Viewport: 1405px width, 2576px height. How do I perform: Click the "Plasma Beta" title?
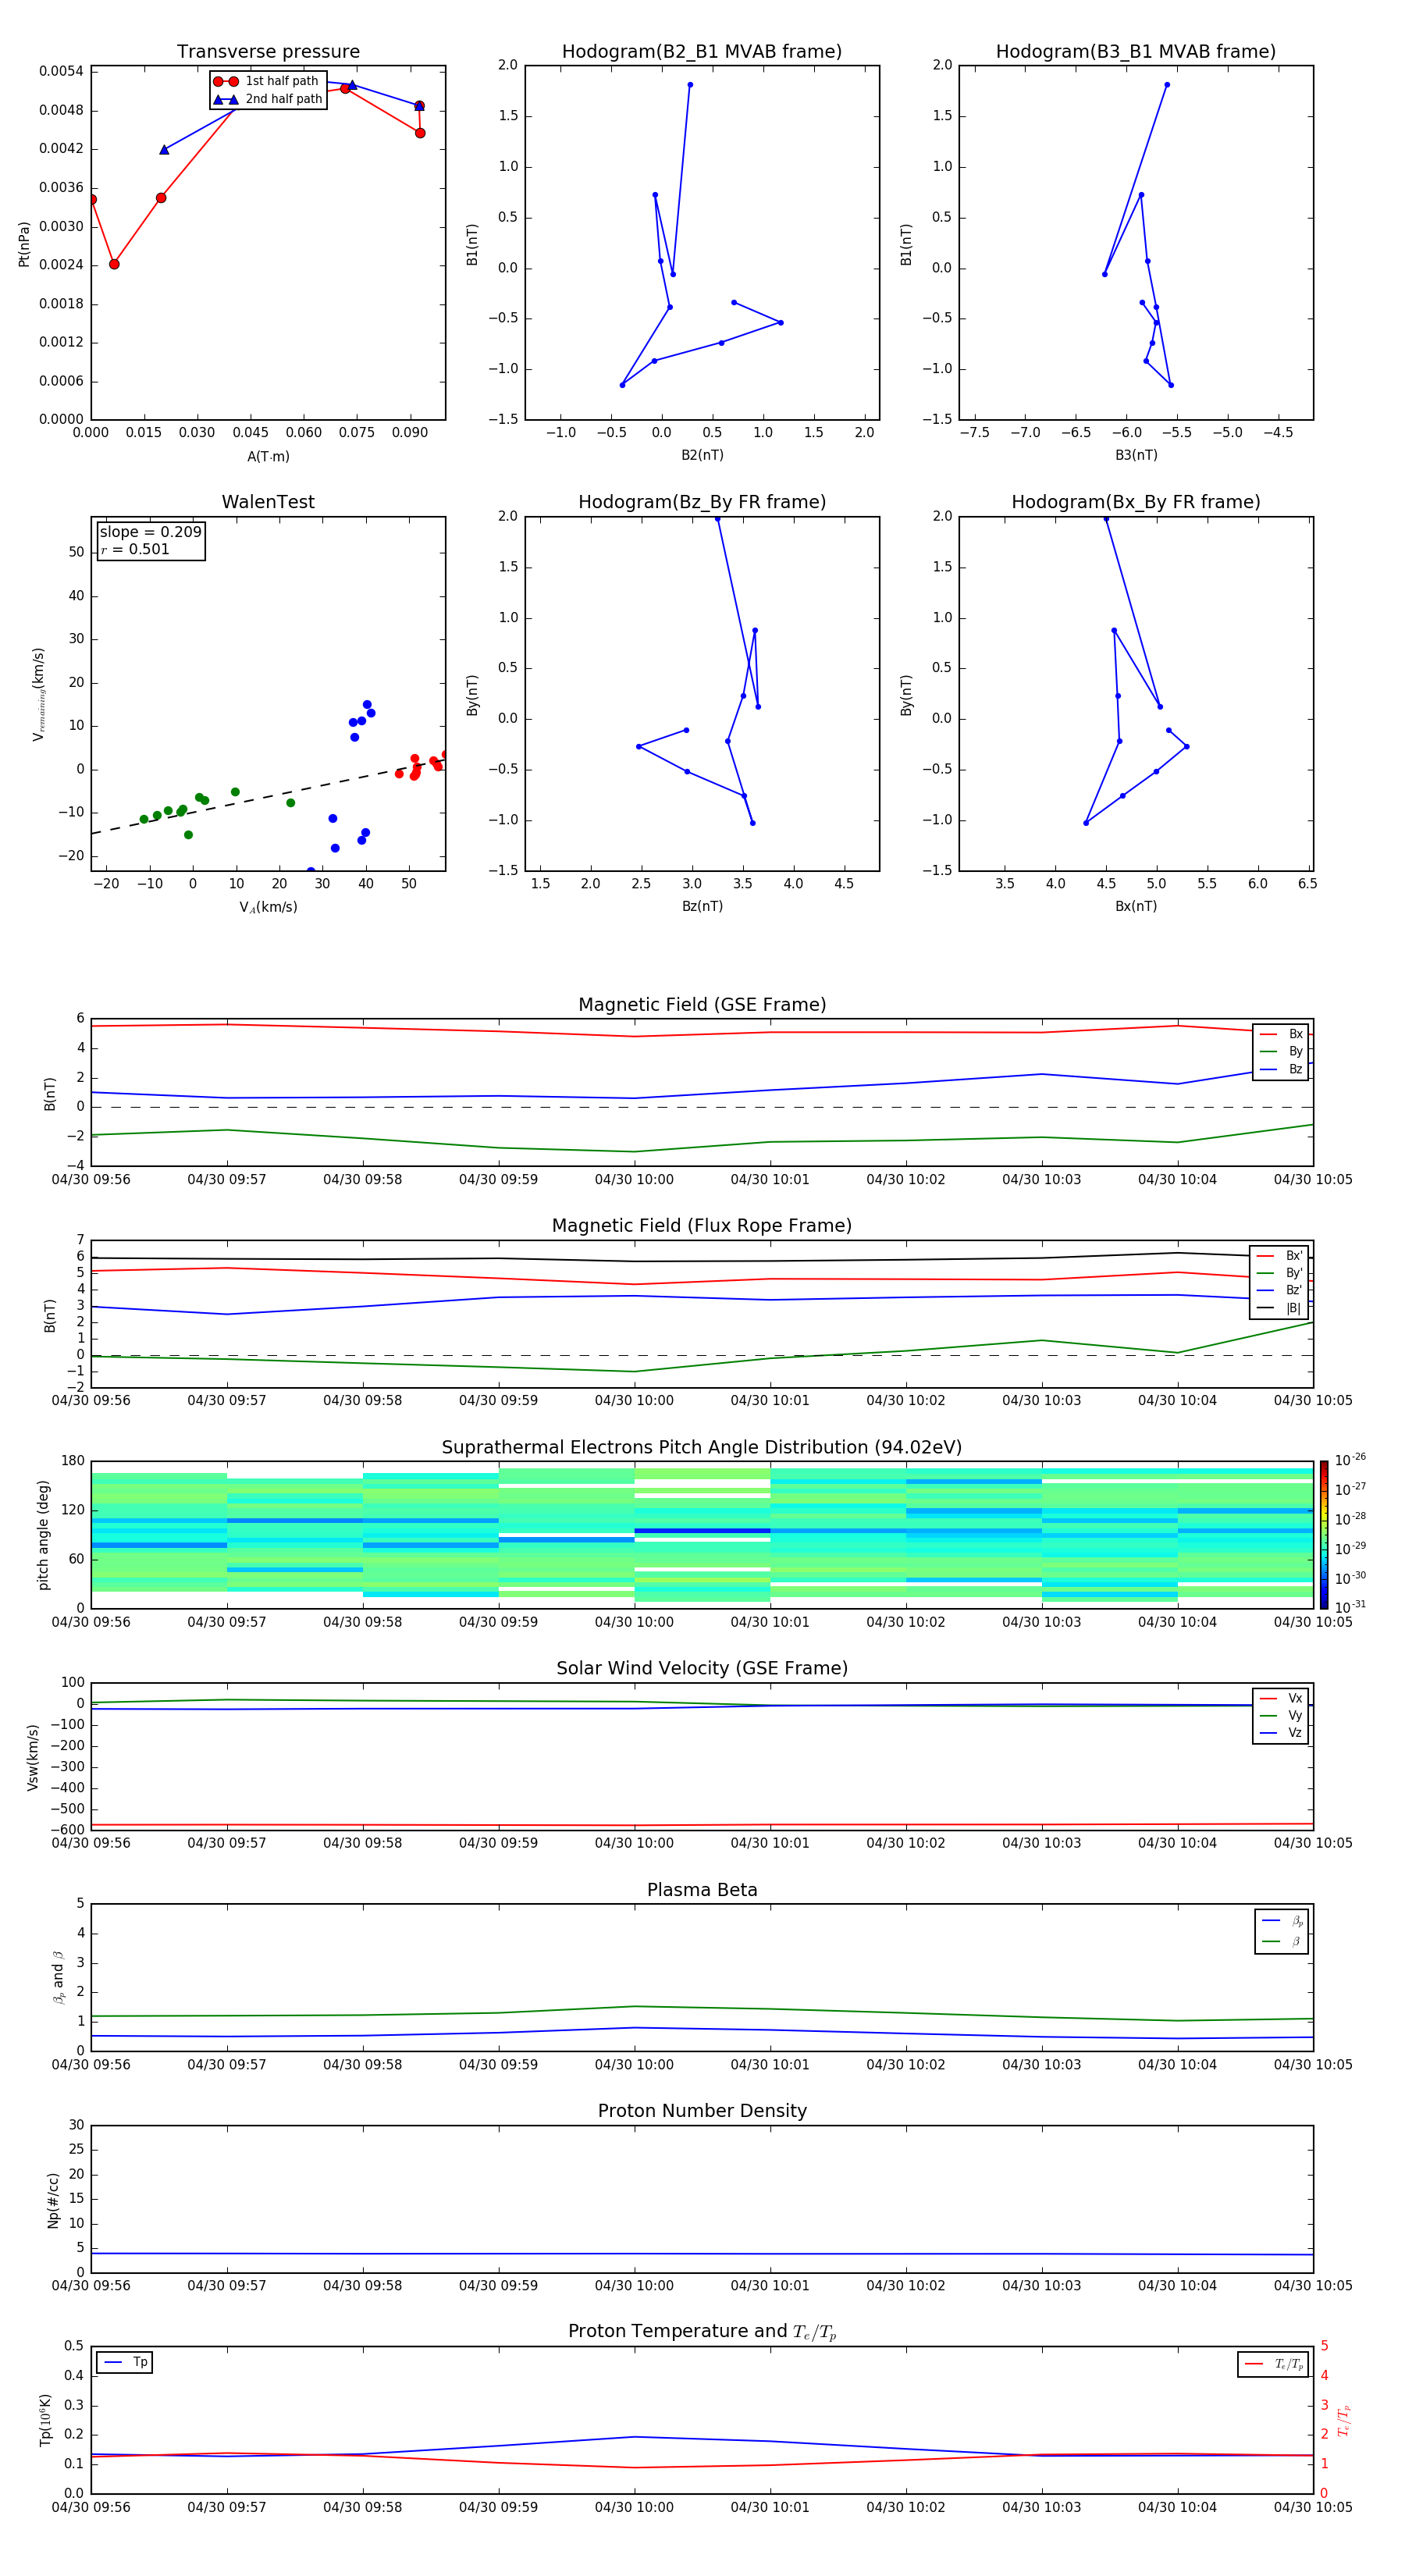click(x=702, y=1890)
